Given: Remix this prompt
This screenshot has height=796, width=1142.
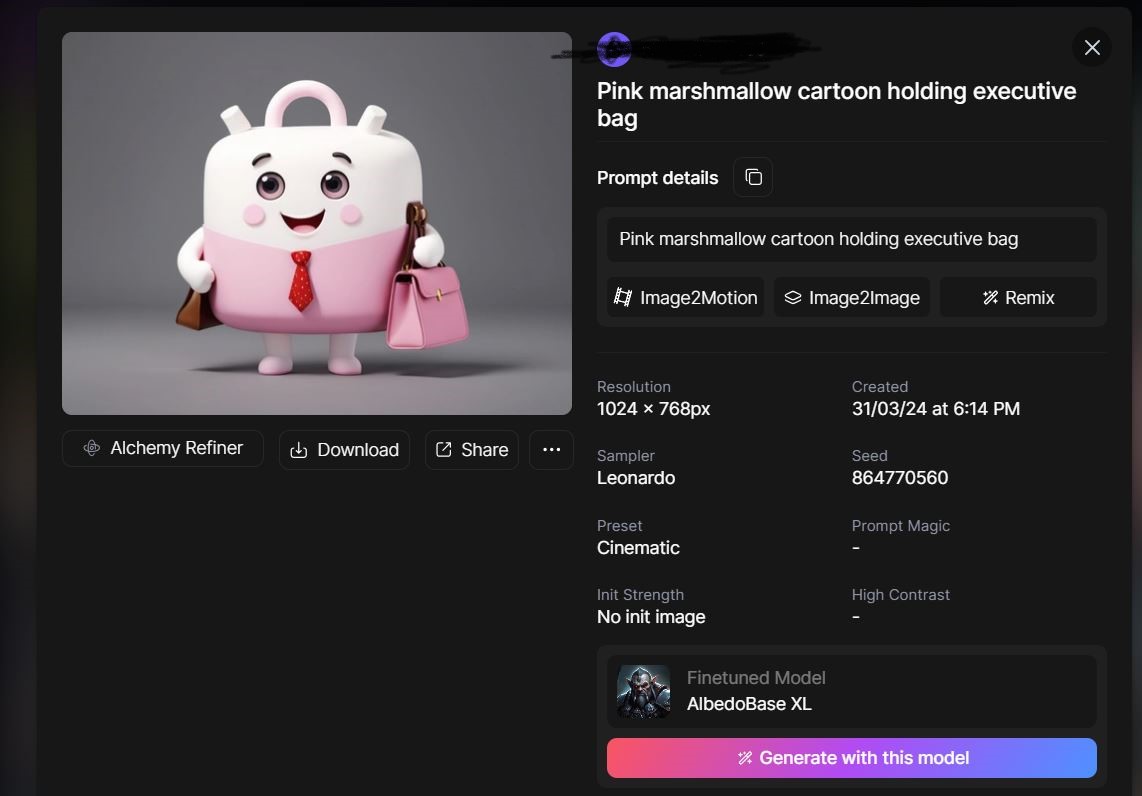Looking at the screenshot, I should 1018,297.
